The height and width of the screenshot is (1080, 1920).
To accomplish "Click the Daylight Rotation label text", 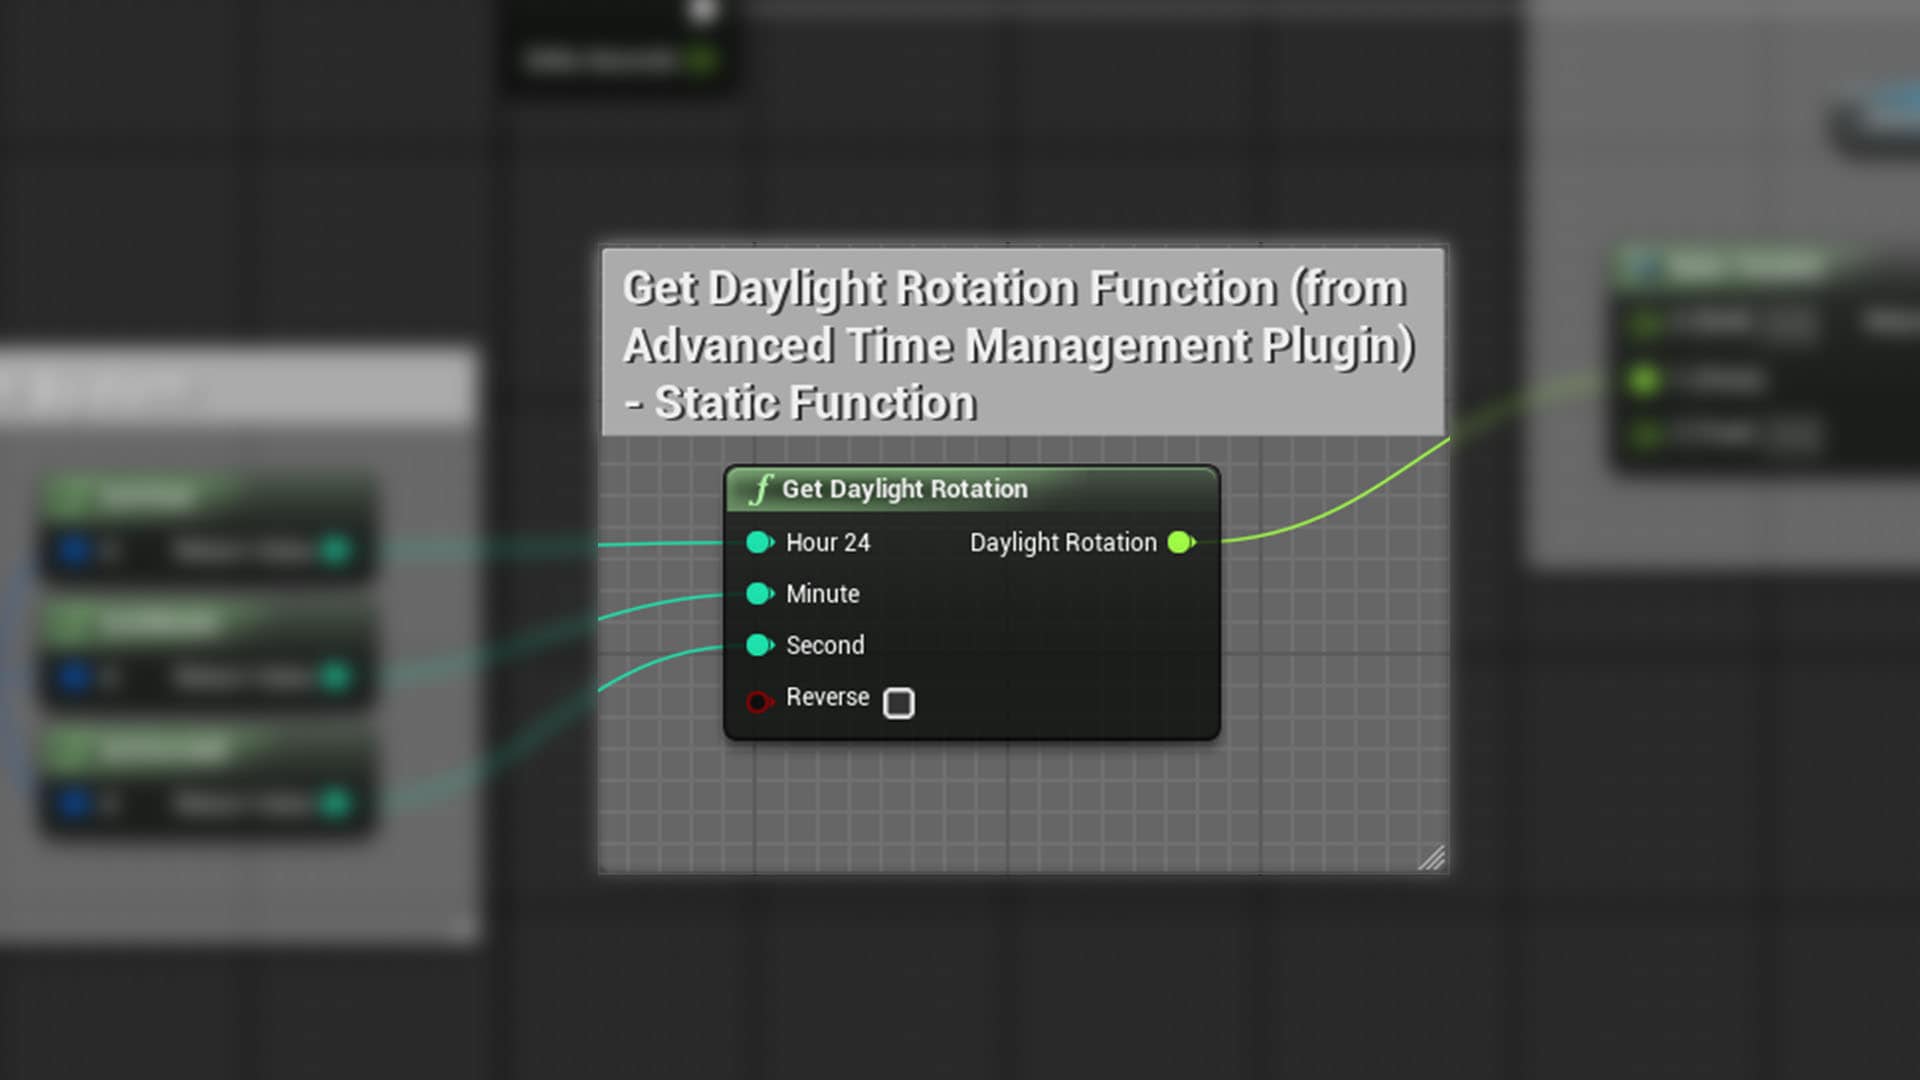I will pyautogui.click(x=1063, y=542).
